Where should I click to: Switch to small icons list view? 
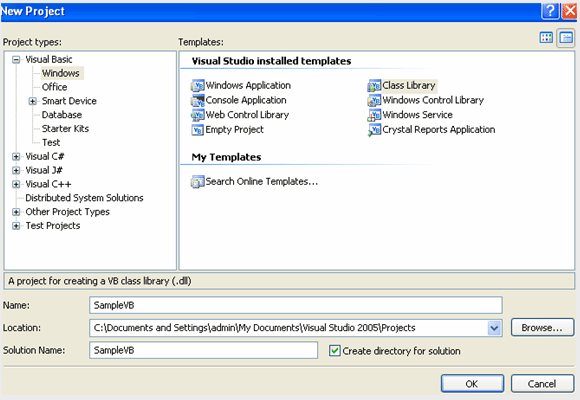click(566, 37)
